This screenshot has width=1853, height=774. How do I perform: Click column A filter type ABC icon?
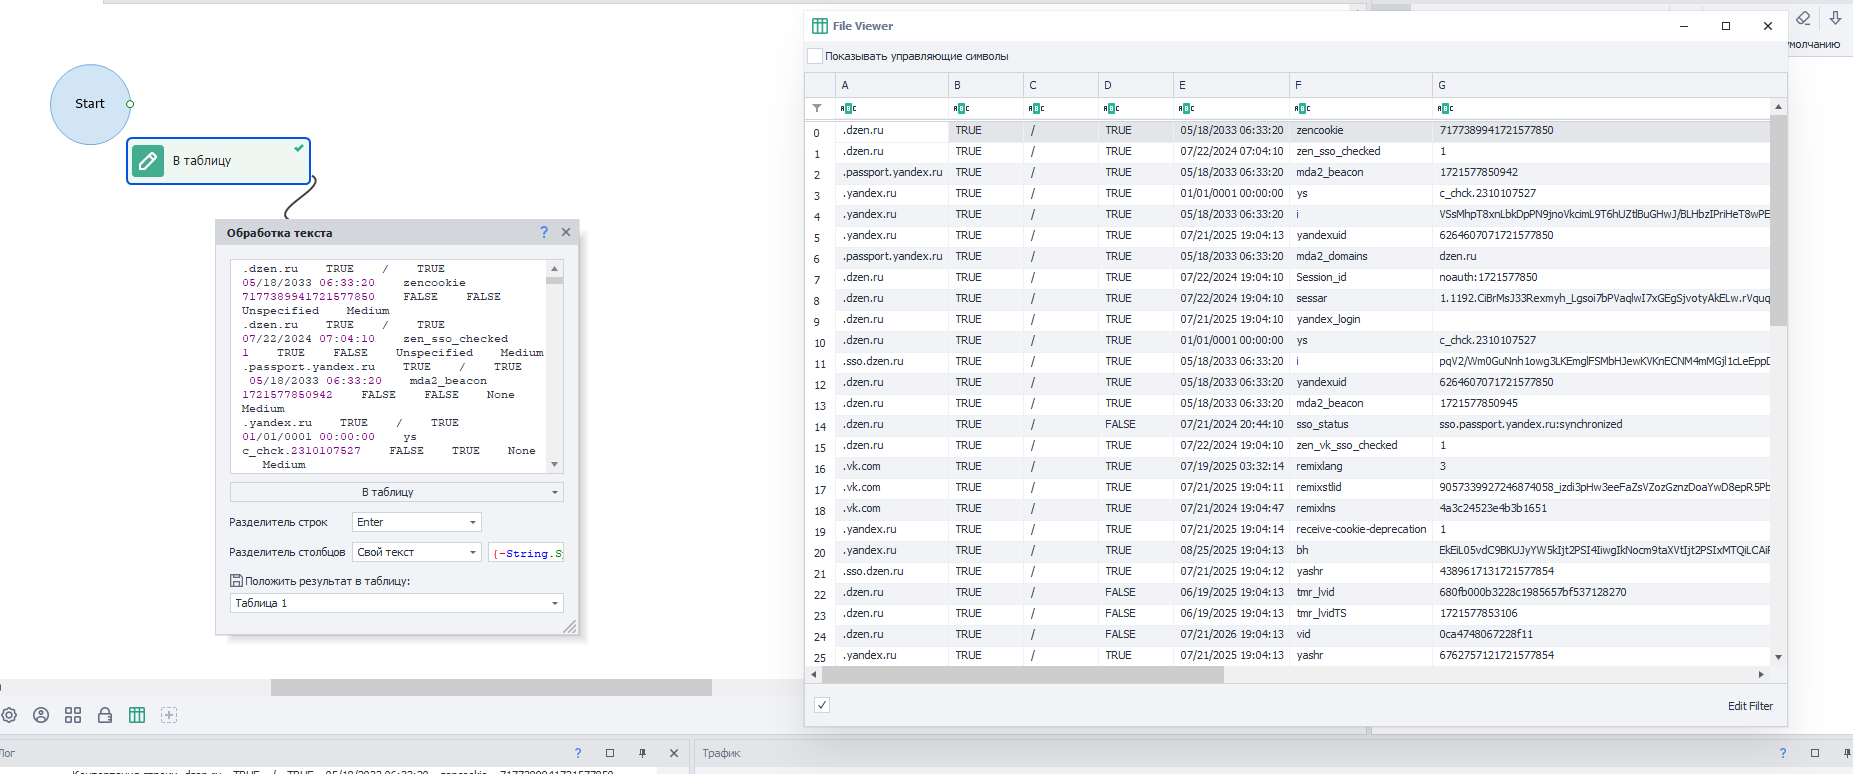click(848, 108)
